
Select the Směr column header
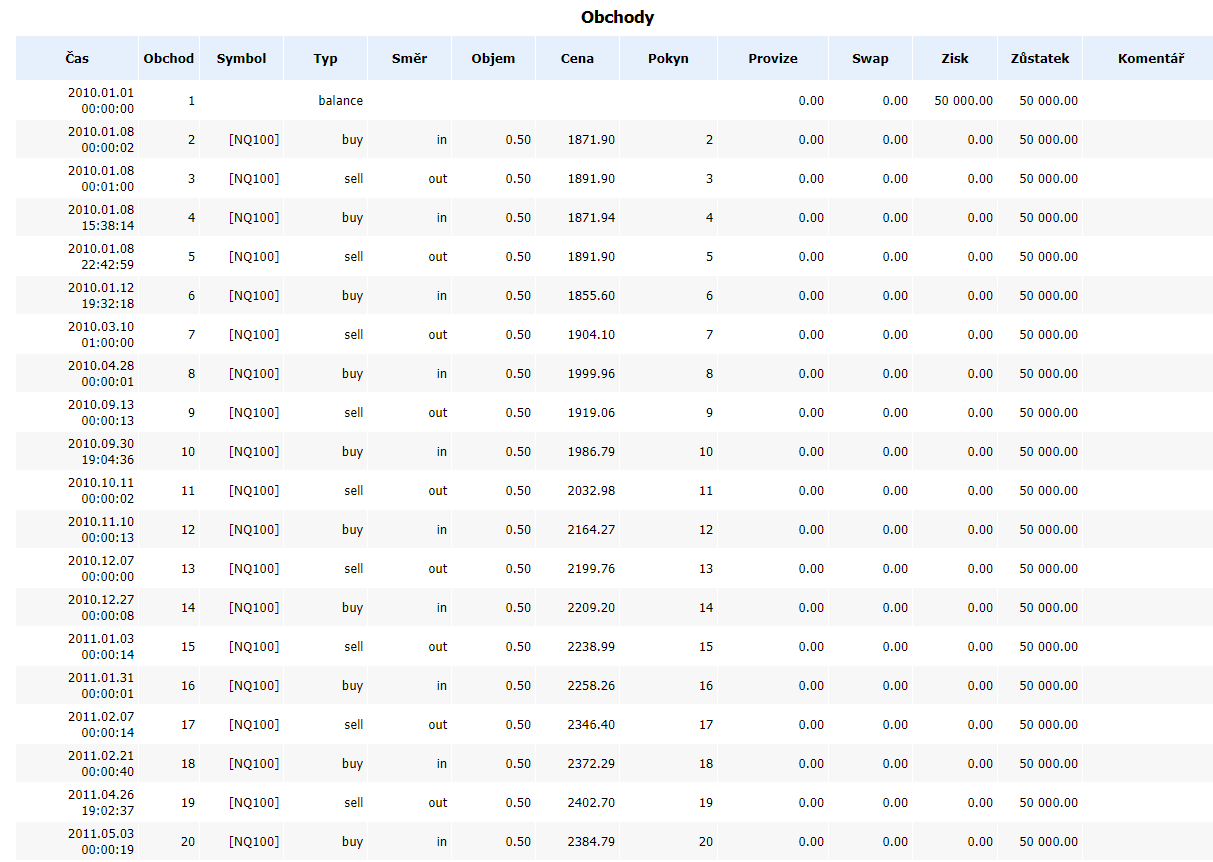coord(409,58)
